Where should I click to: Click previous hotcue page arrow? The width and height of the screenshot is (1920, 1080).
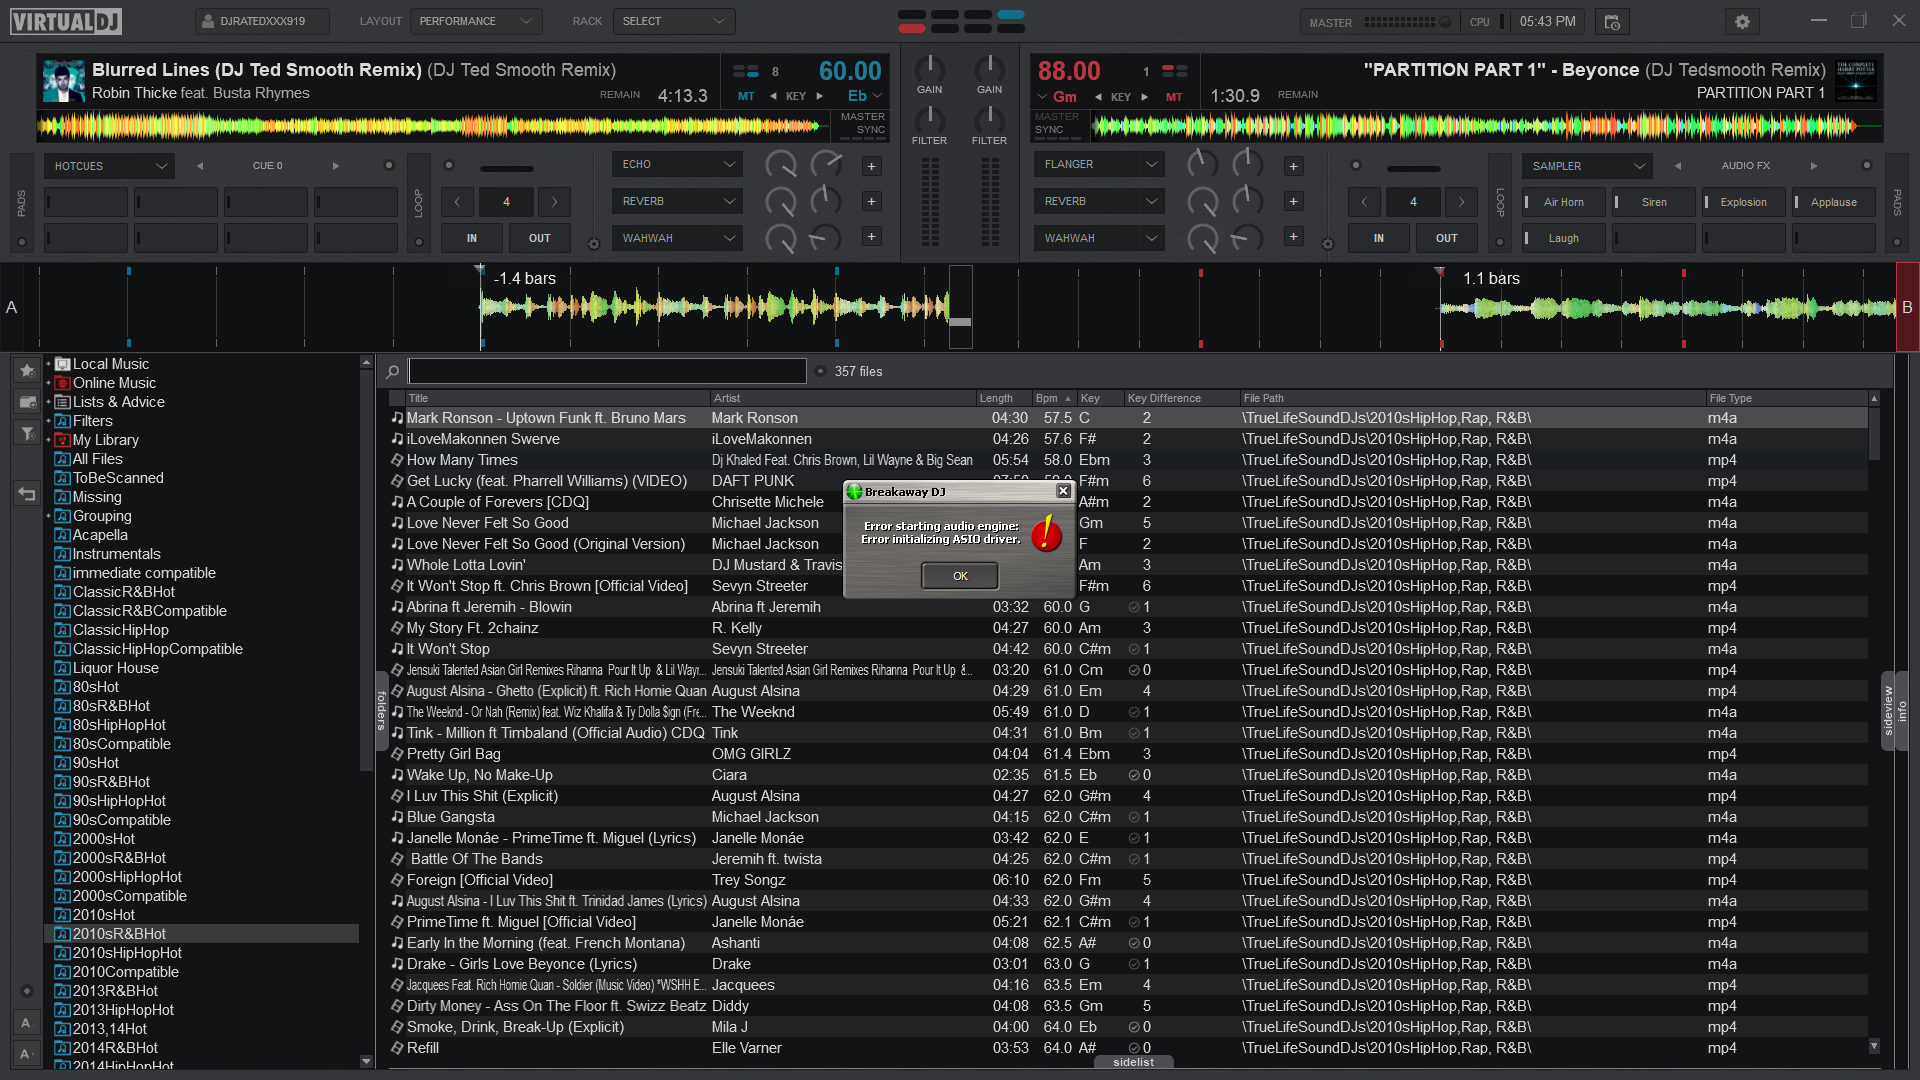click(x=200, y=166)
